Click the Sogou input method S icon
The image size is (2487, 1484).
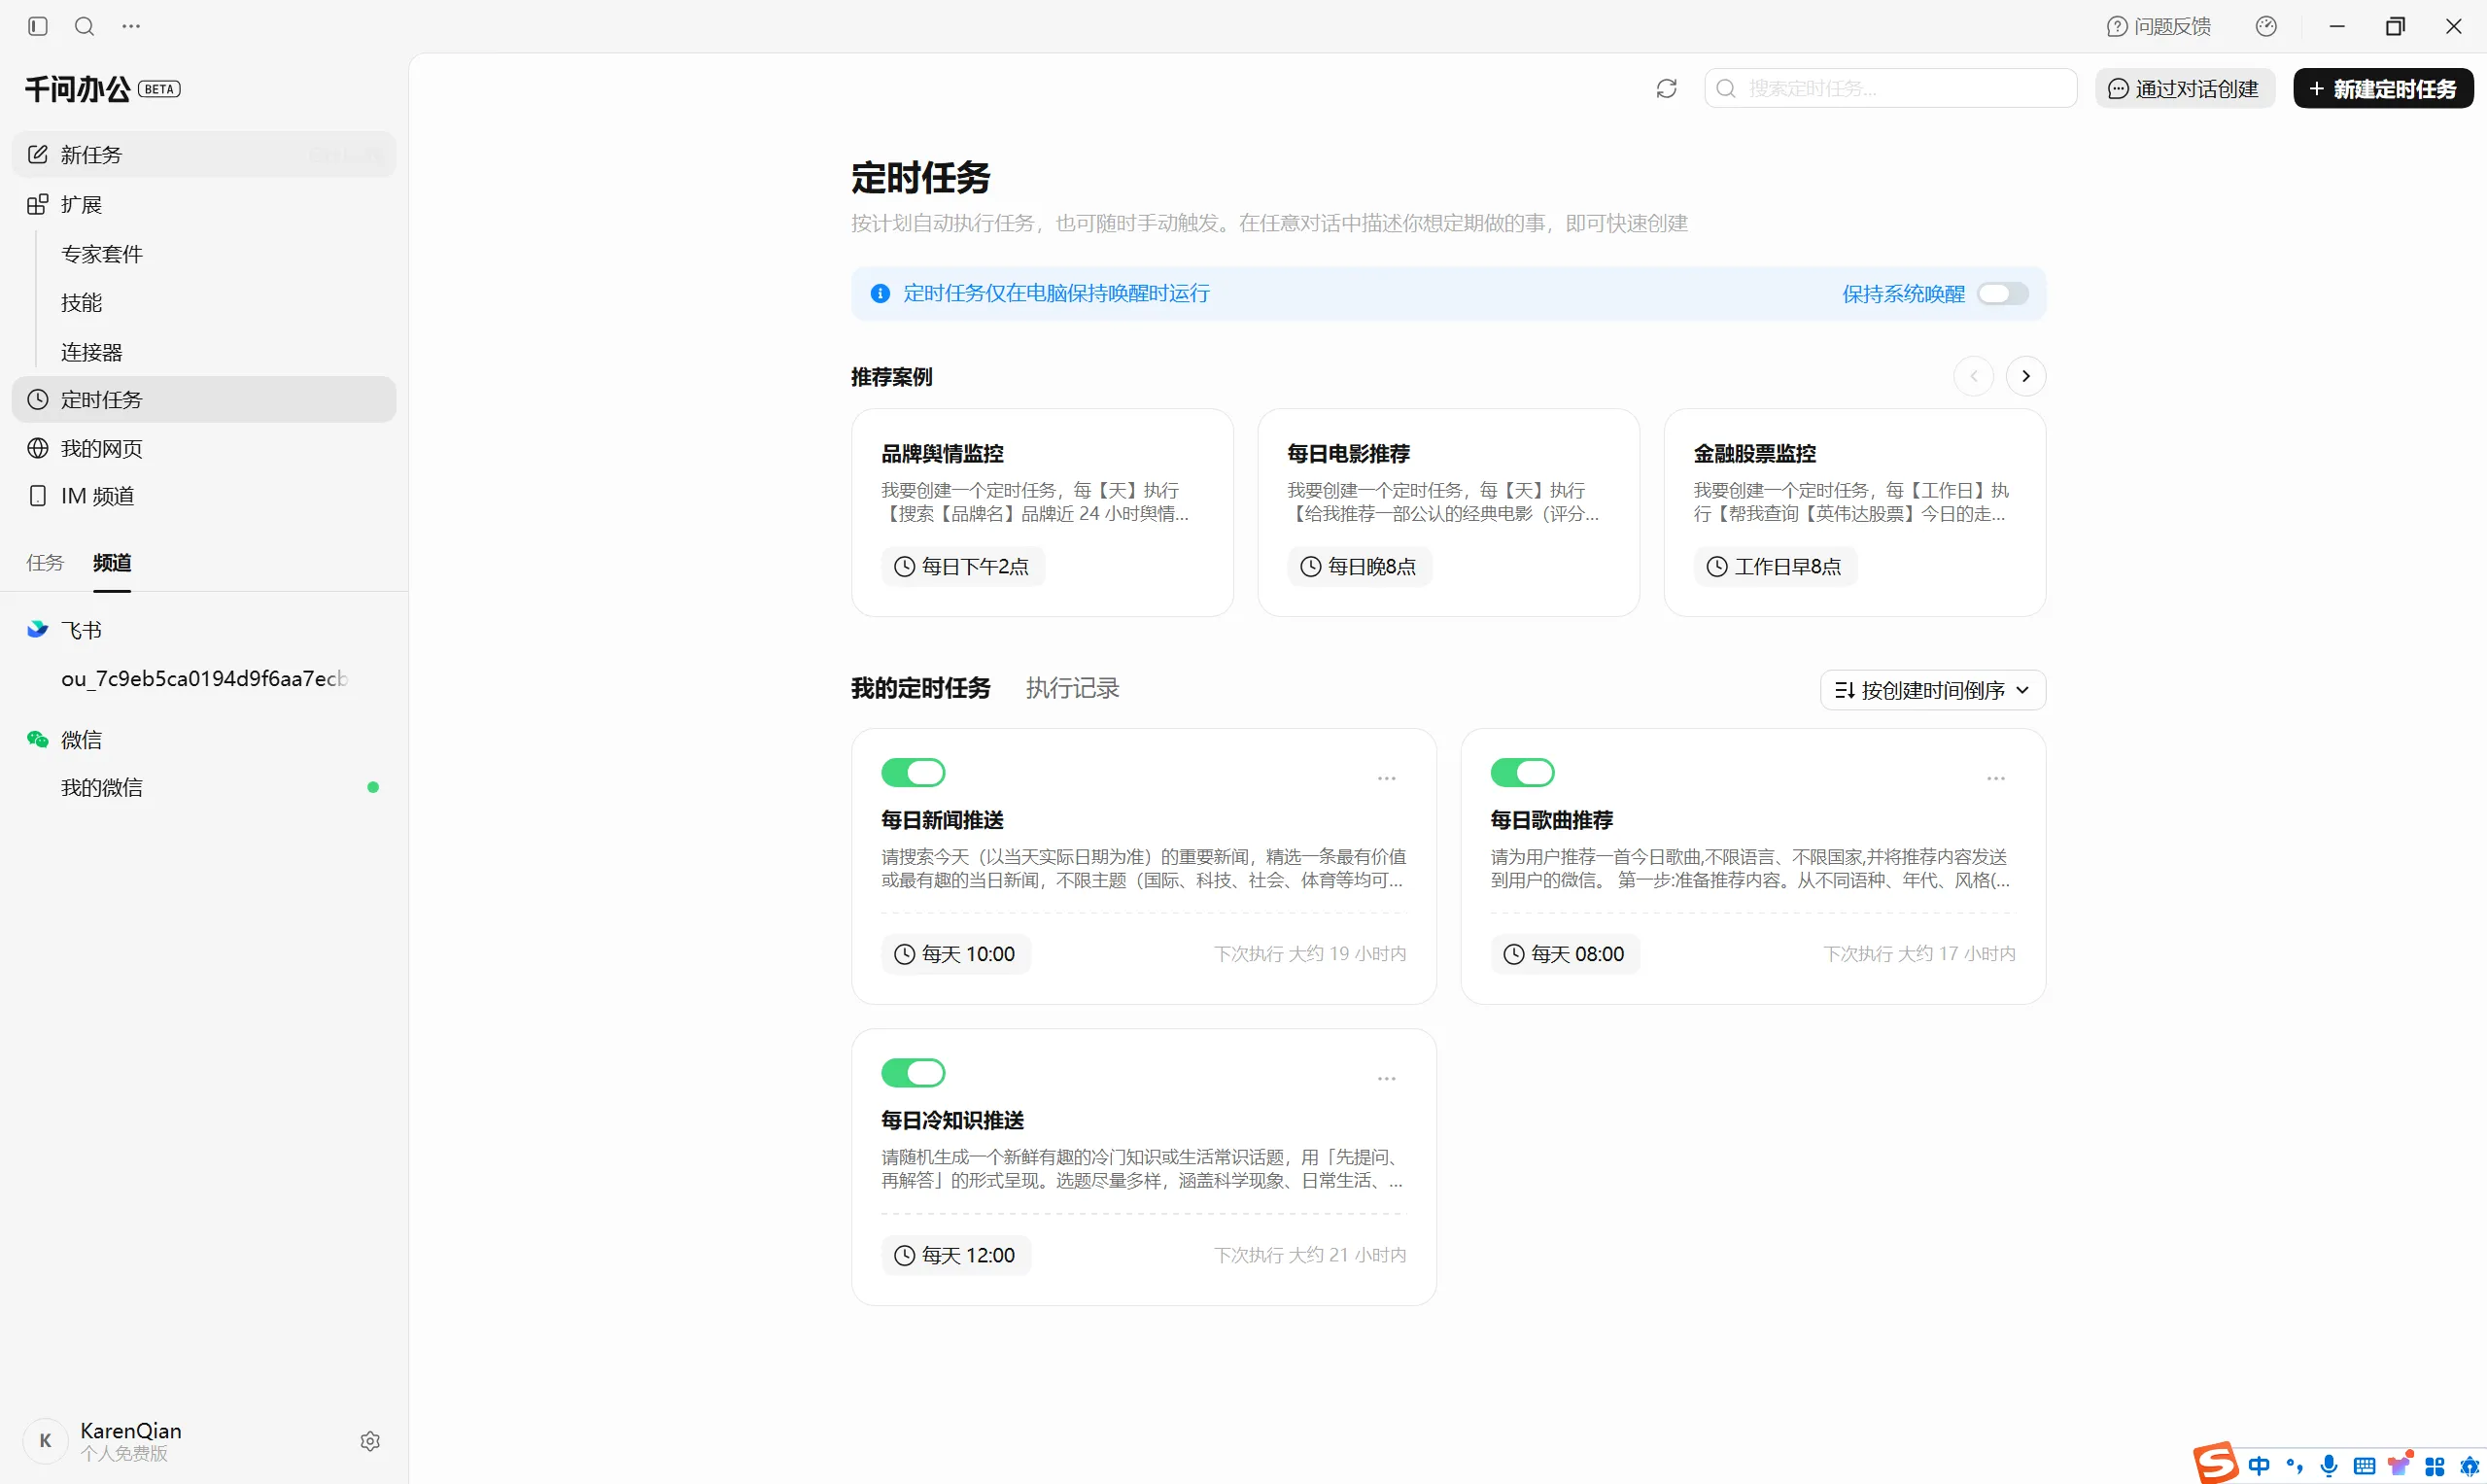tap(2216, 1463)
